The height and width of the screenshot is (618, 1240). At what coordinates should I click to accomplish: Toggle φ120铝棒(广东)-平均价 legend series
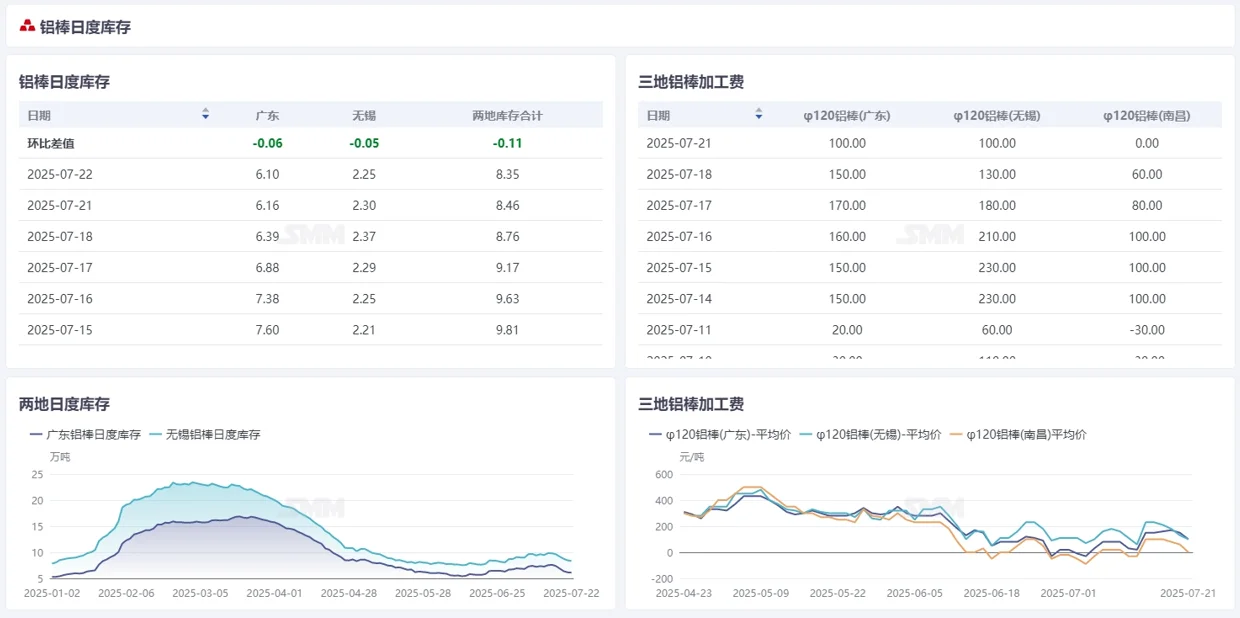[720, 435]
